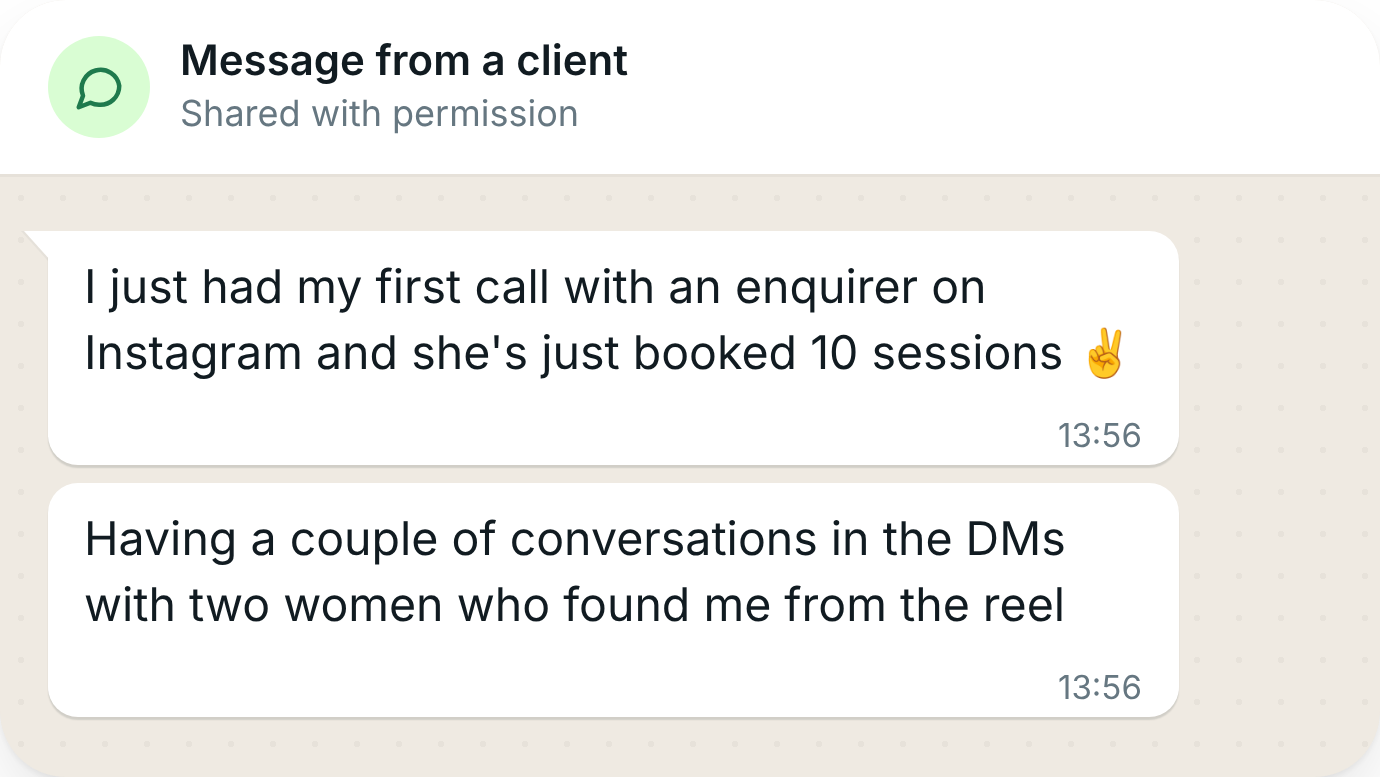The height and width of the screenshot is (777, 1380).
Task: Click the first message's pointed bubble tail
Action: [37, 241]
